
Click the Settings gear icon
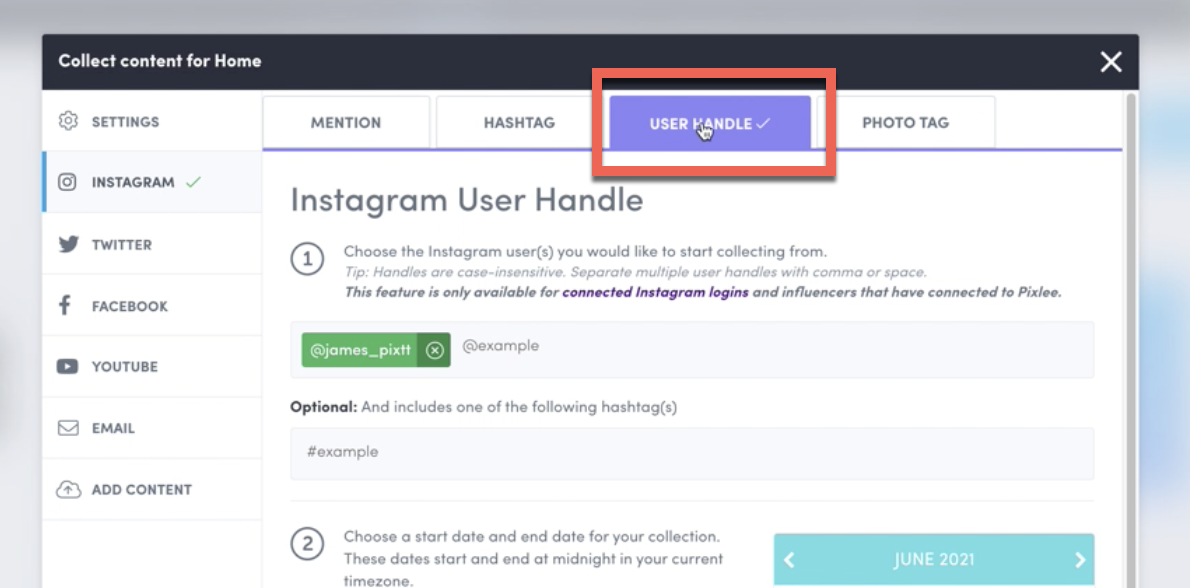(x=68, y=121)
